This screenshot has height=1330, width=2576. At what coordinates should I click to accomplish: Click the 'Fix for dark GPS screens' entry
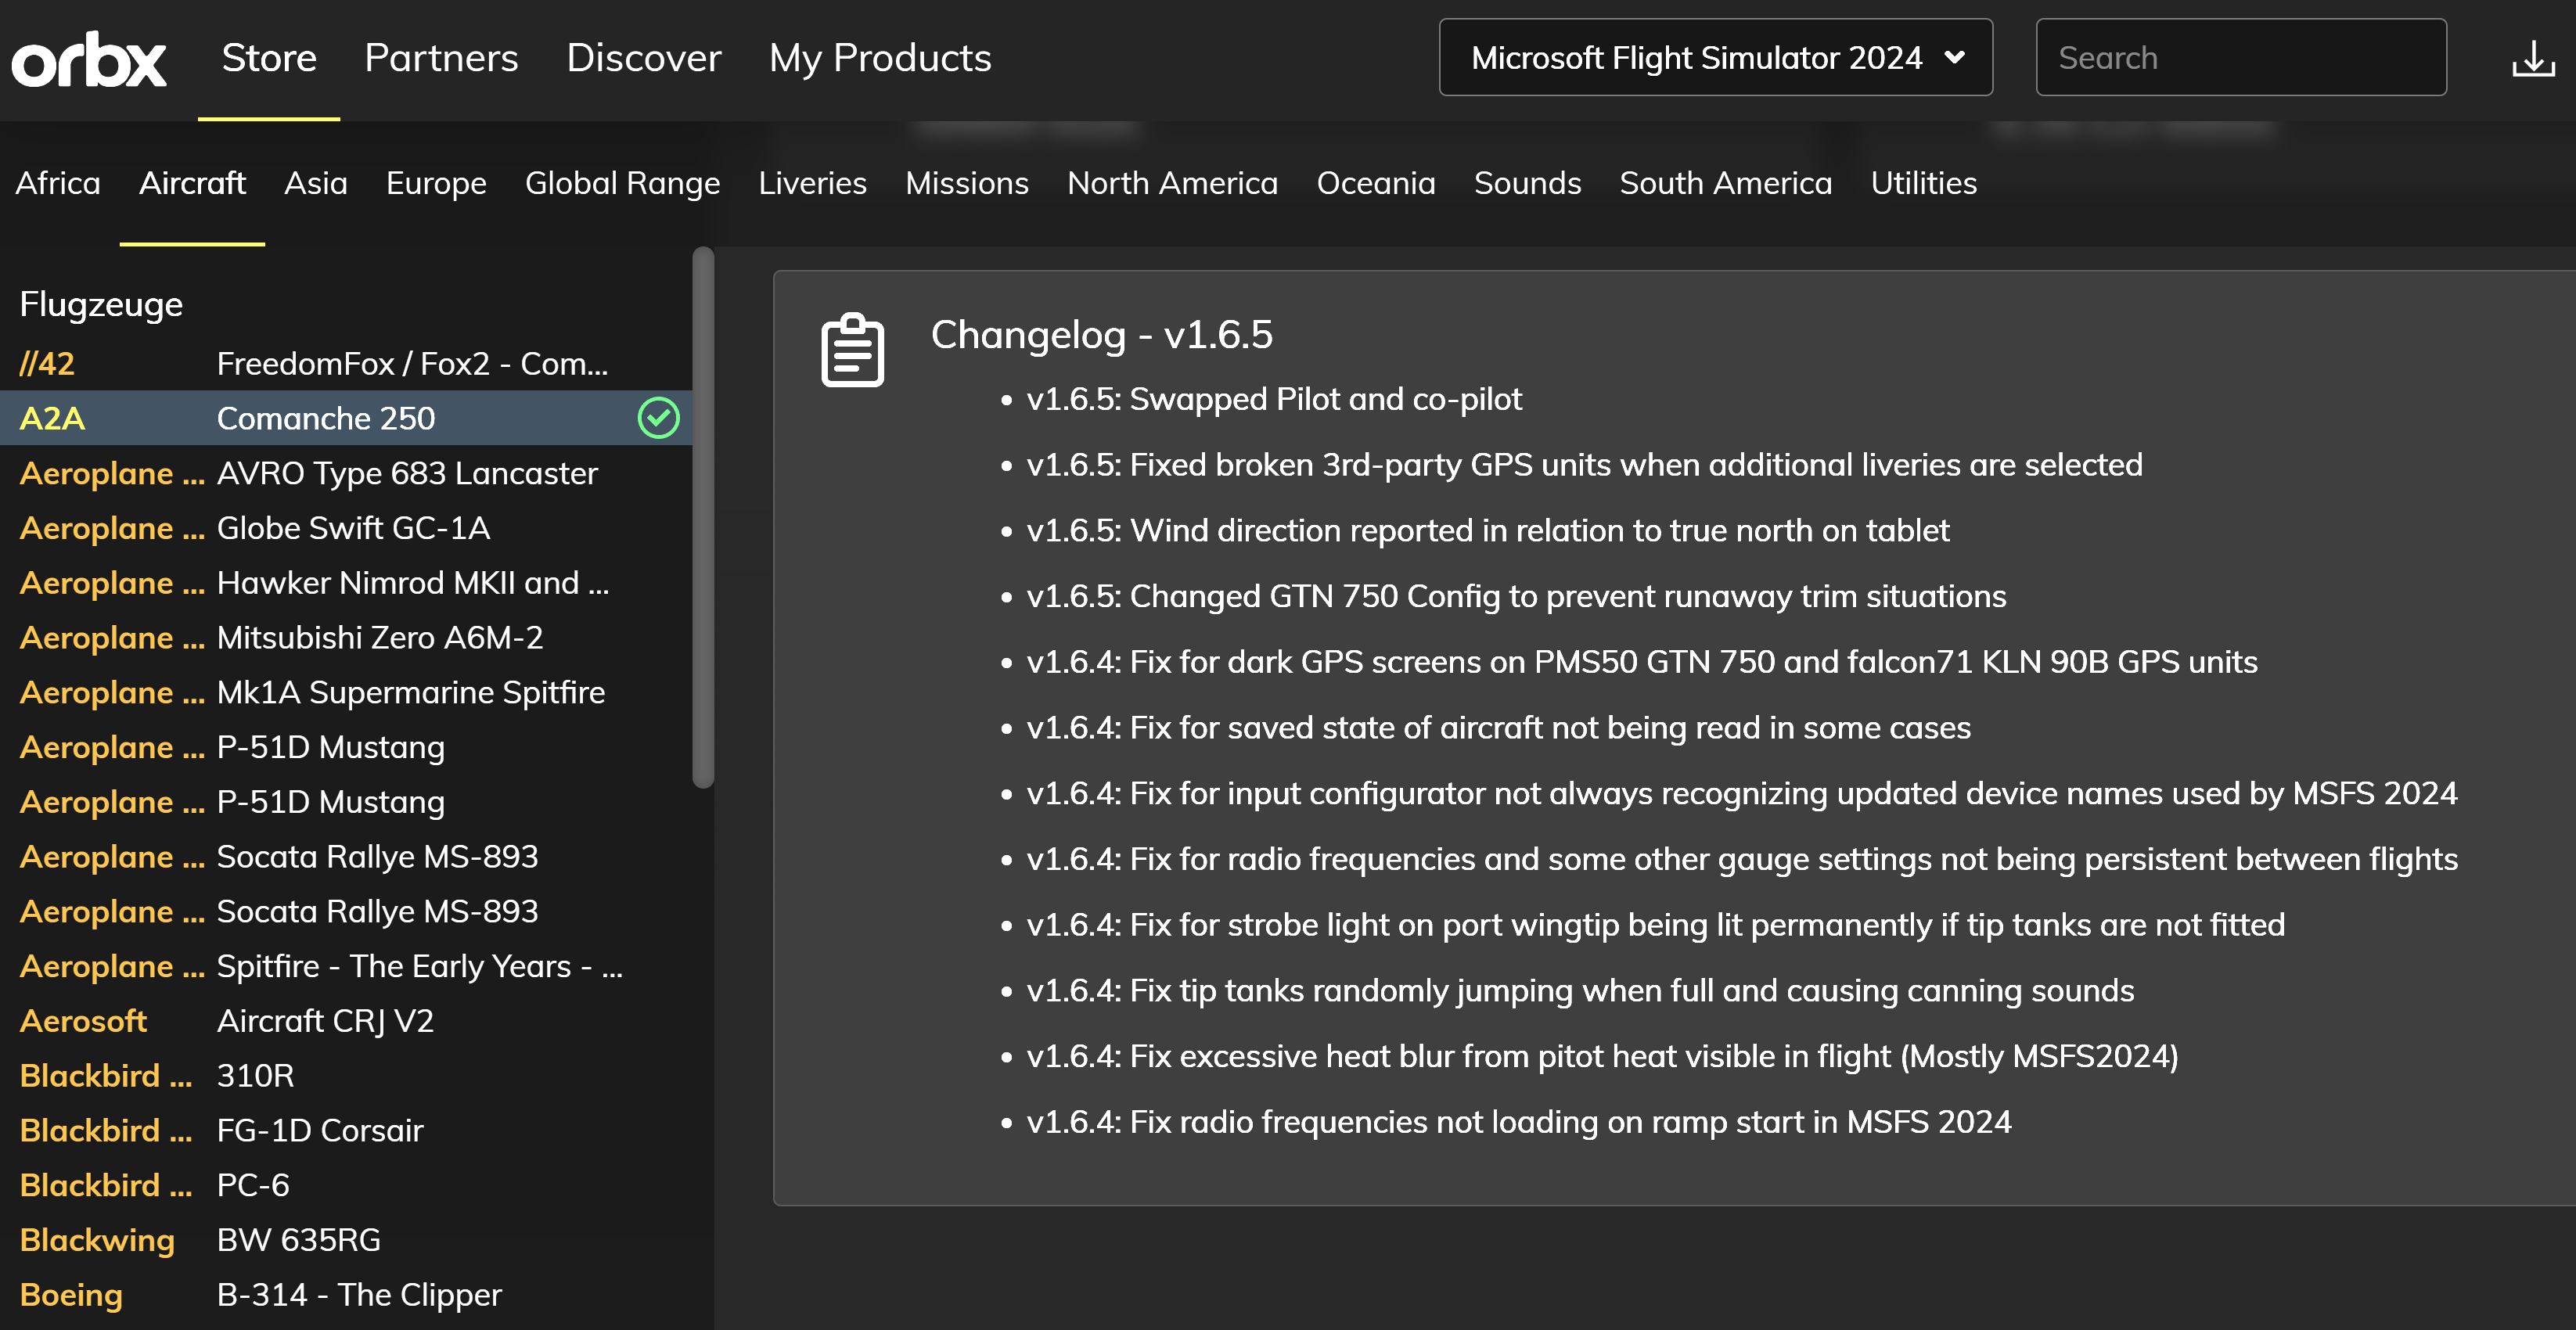pyautogui.click(x=1642, y=663)
